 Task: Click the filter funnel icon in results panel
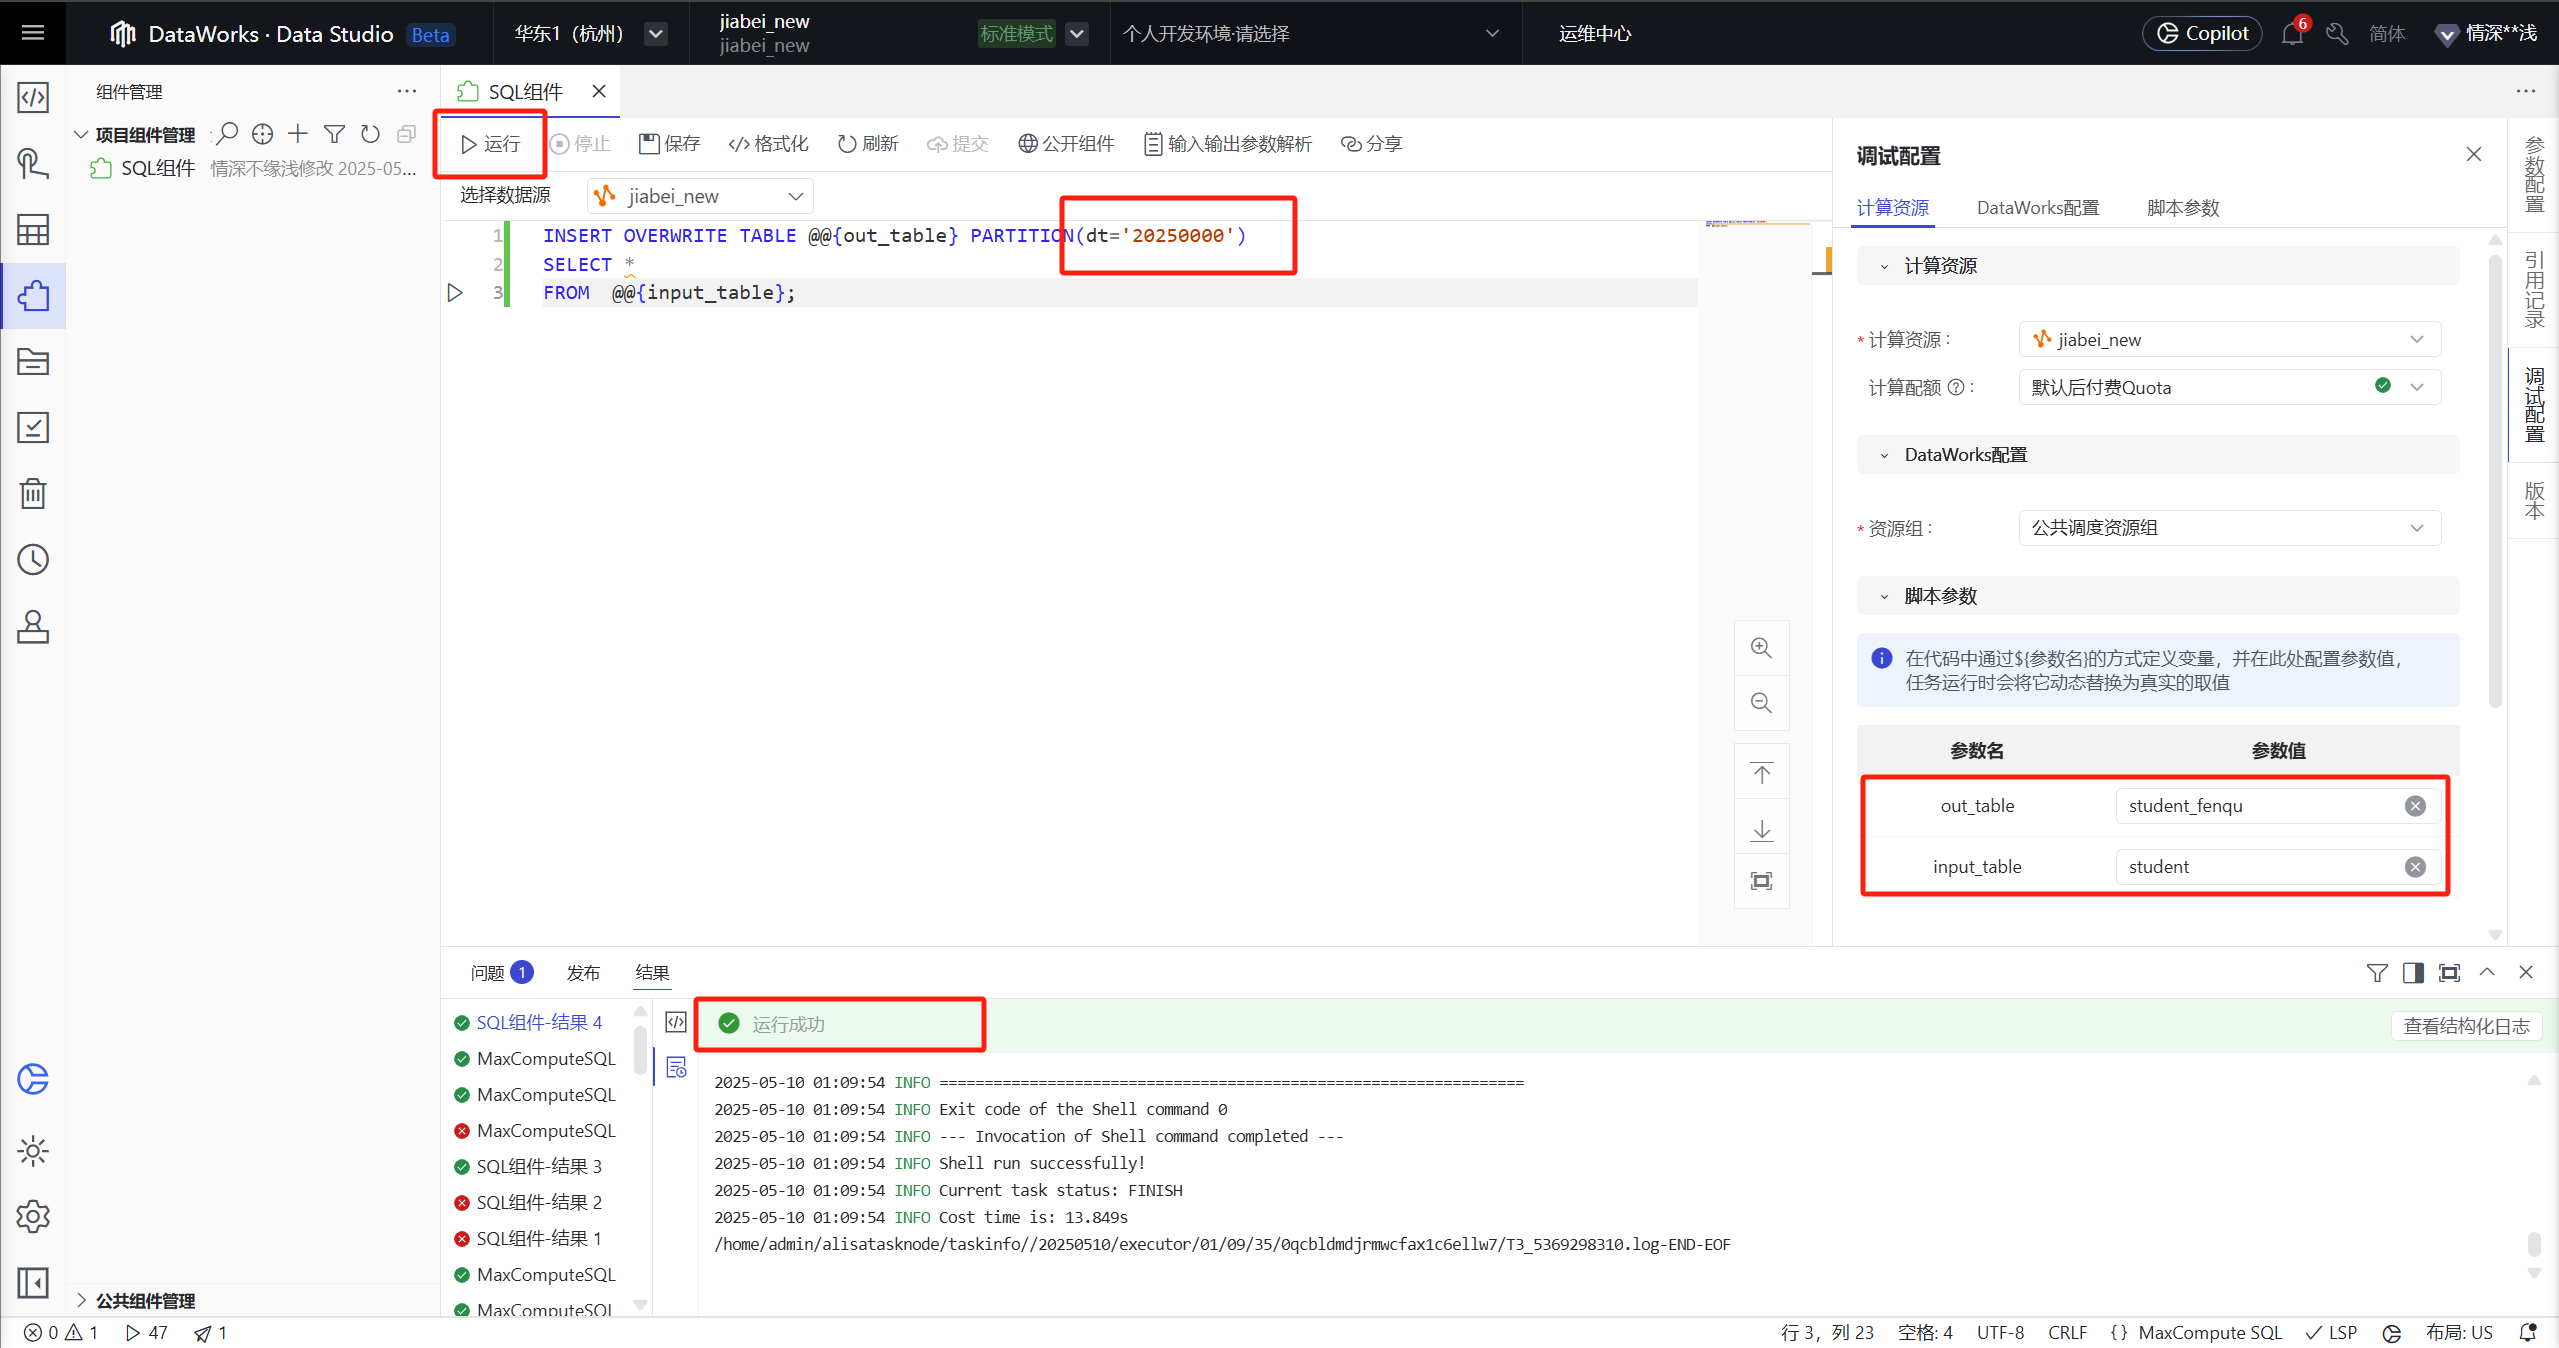(x=2377, y=973)
